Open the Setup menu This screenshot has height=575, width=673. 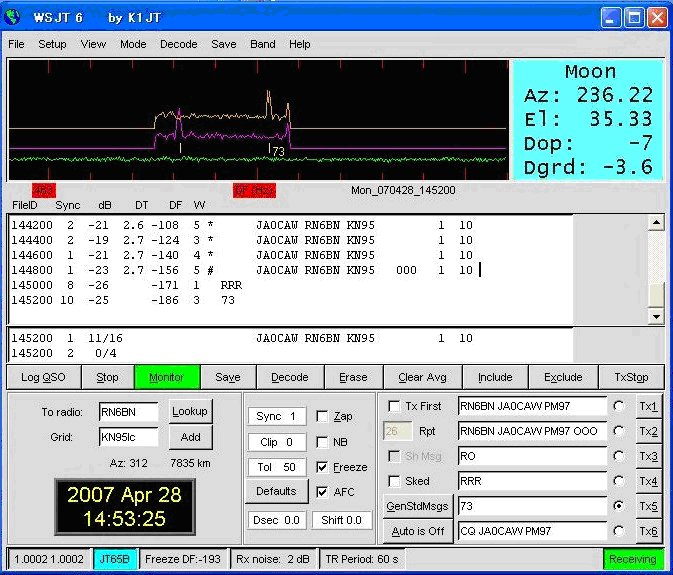pyautogui.click(x=52, y=44)
